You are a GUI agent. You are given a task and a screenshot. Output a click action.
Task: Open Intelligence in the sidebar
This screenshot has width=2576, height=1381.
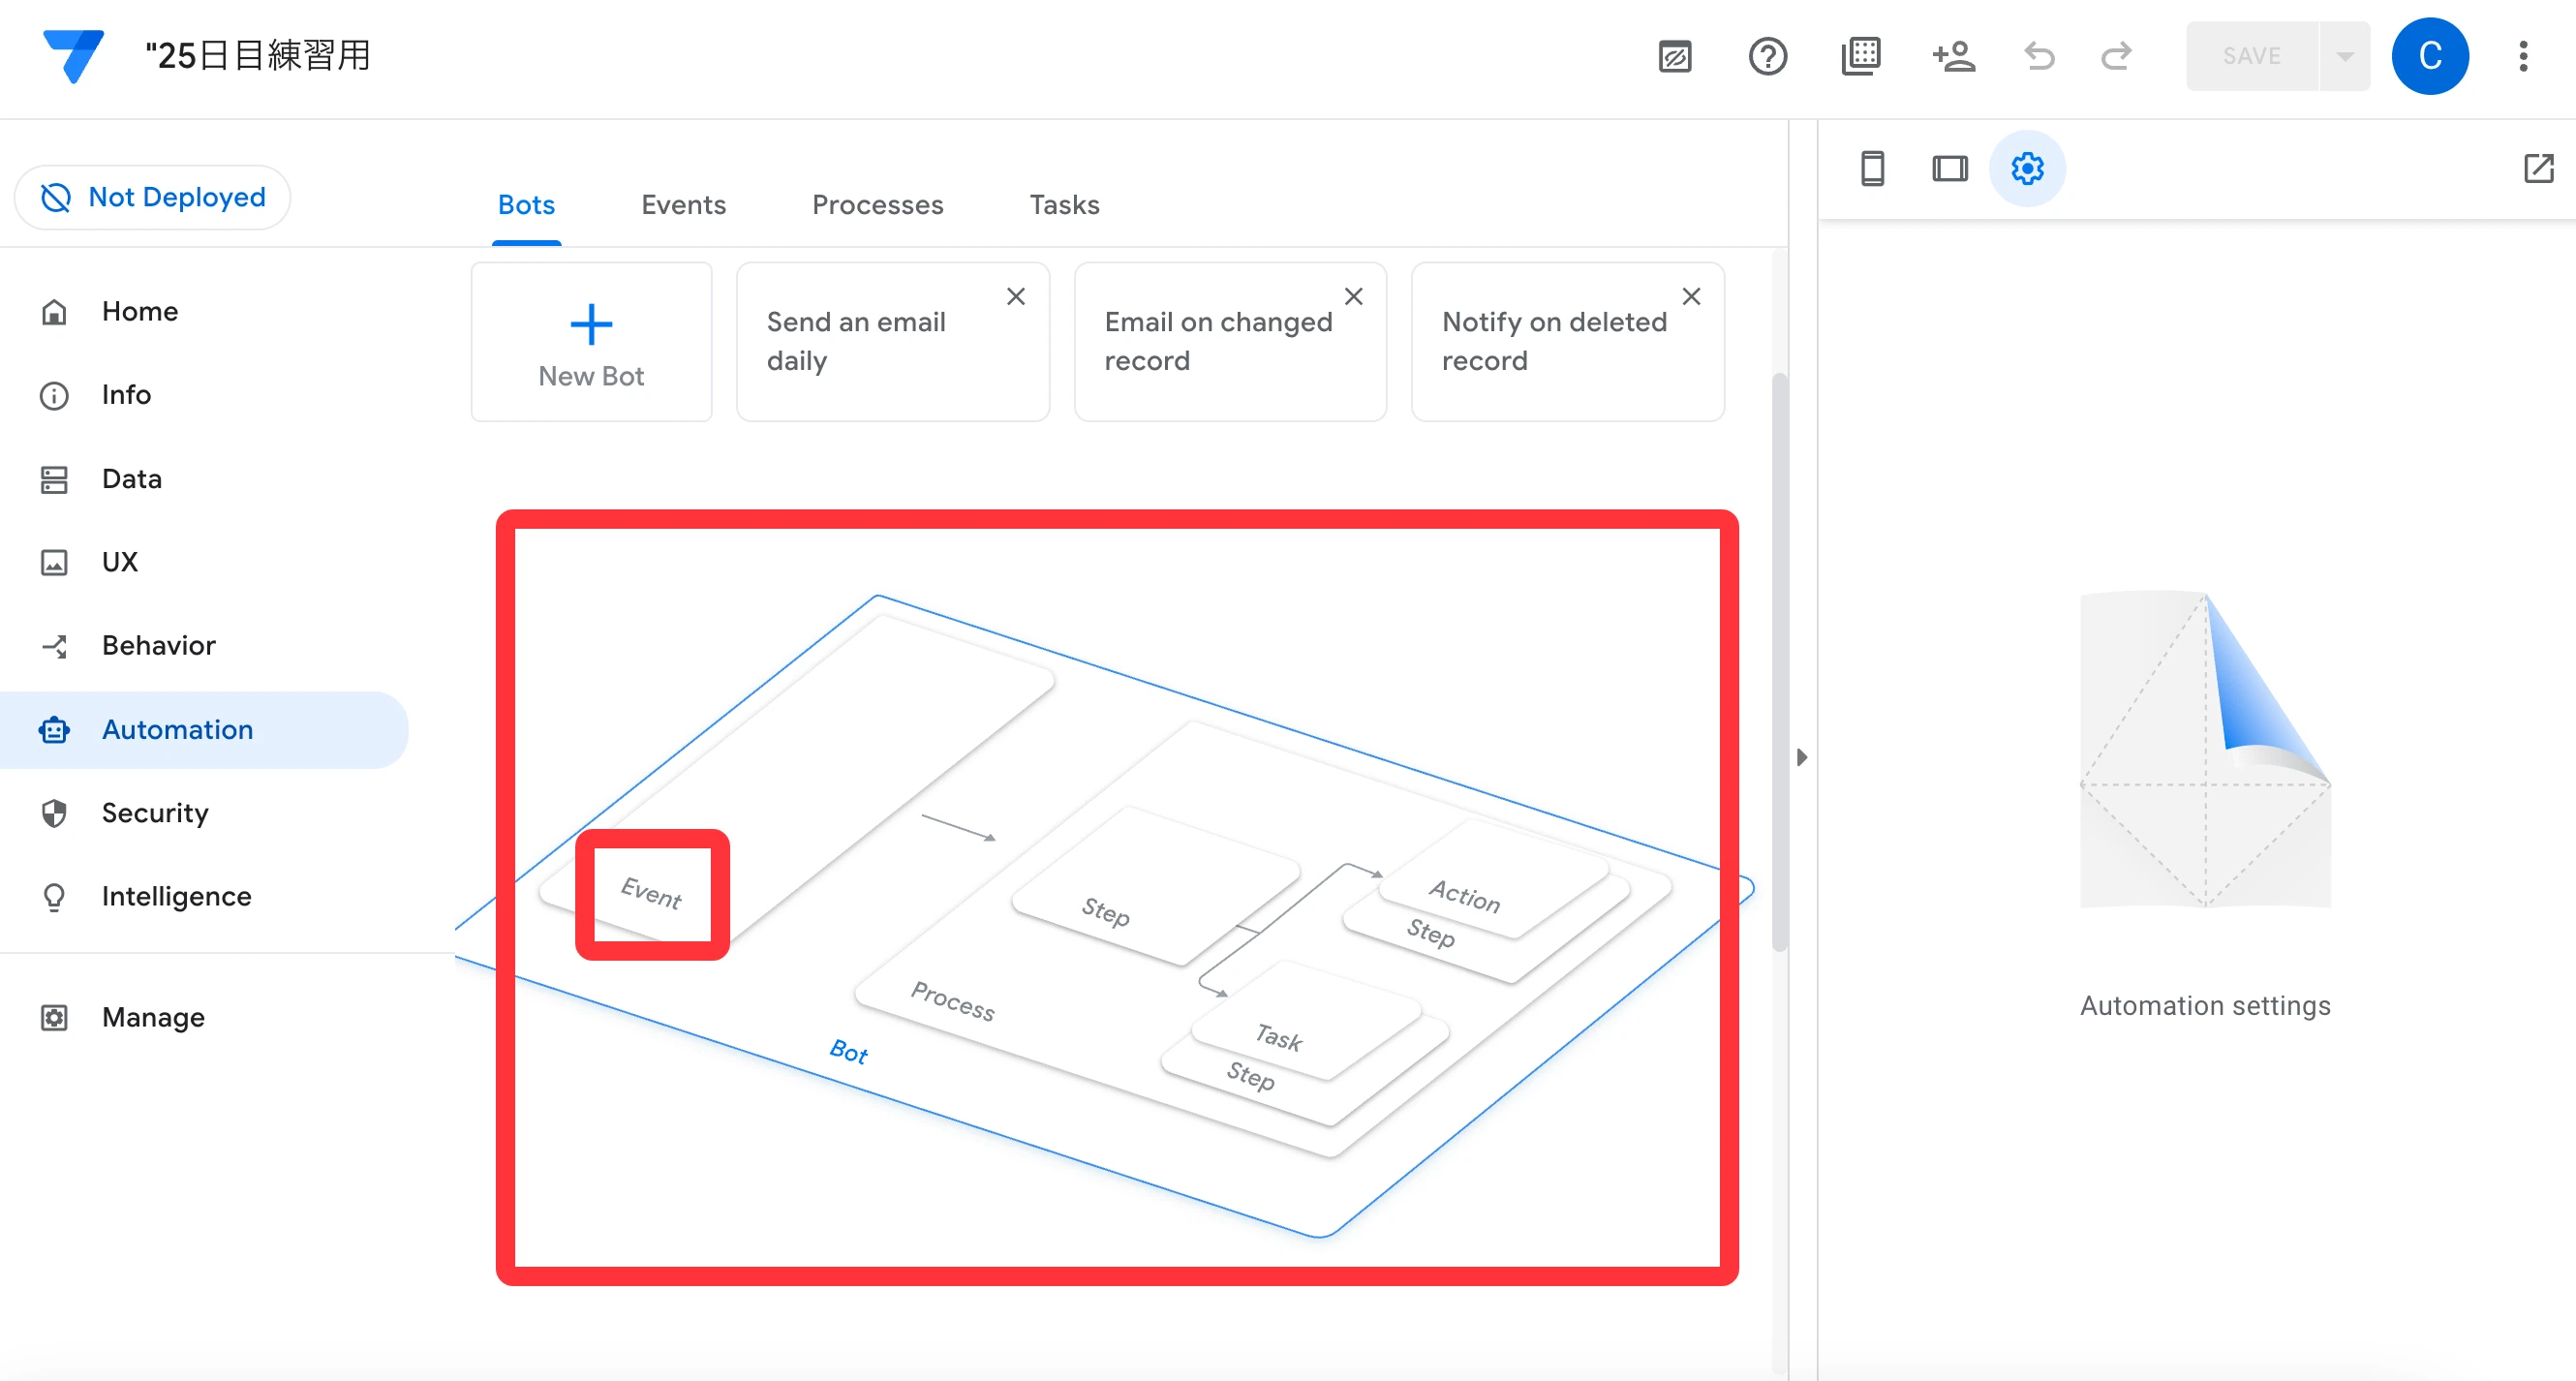click(x=205, y=896)
